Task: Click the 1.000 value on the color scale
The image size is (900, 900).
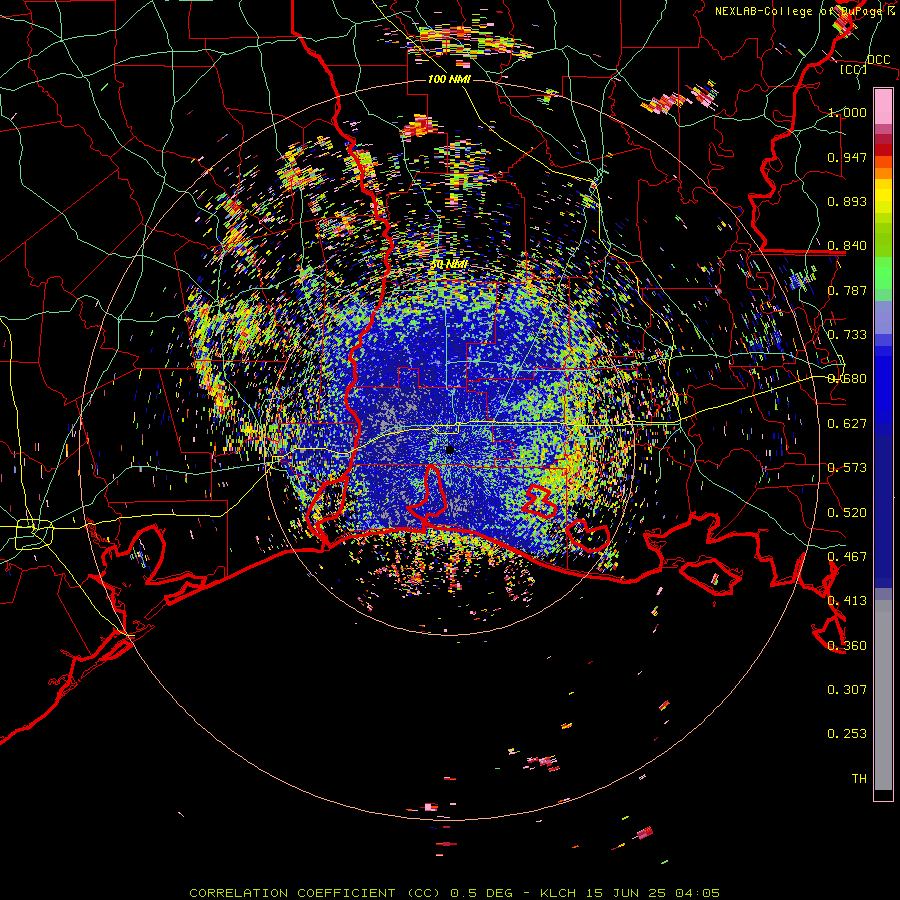Action: 847,112
